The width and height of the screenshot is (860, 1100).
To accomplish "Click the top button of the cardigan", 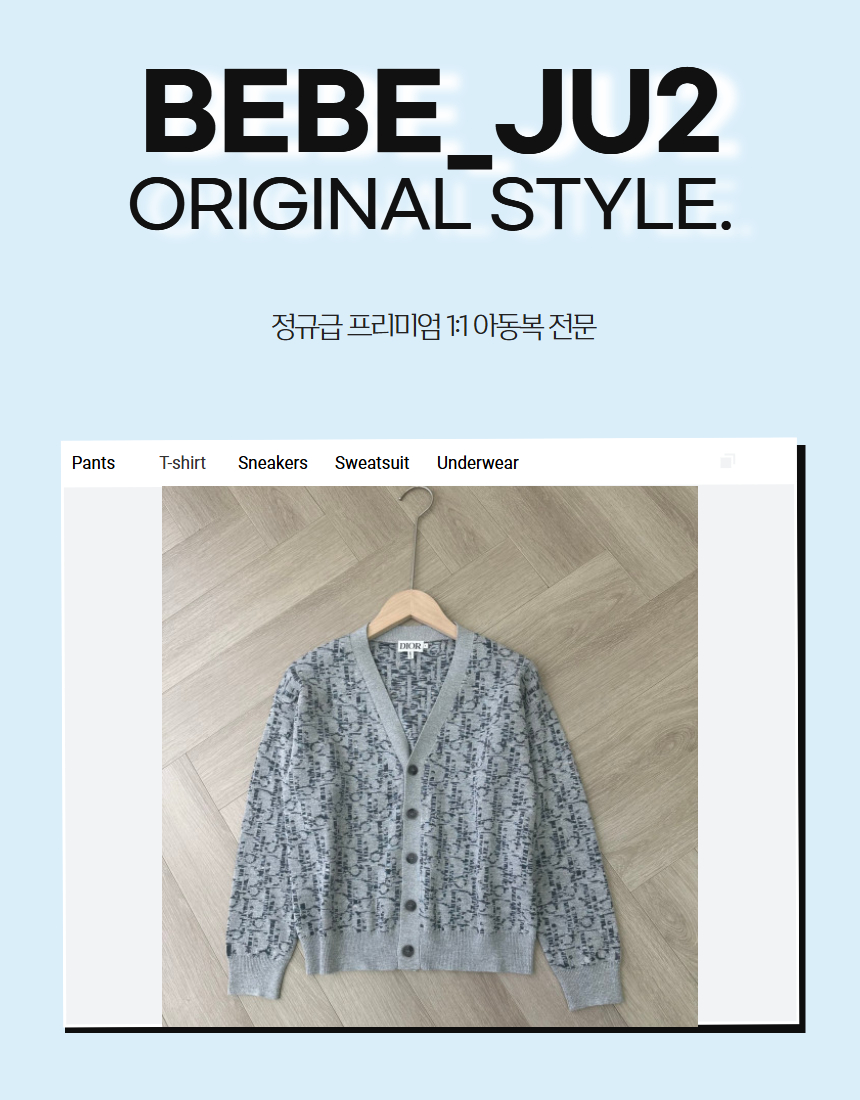I will click(412, 770).
